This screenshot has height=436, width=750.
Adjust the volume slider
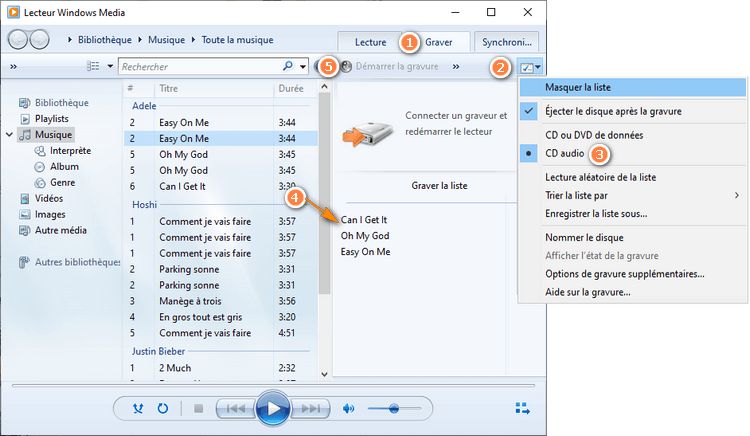[x=394, y=408]
